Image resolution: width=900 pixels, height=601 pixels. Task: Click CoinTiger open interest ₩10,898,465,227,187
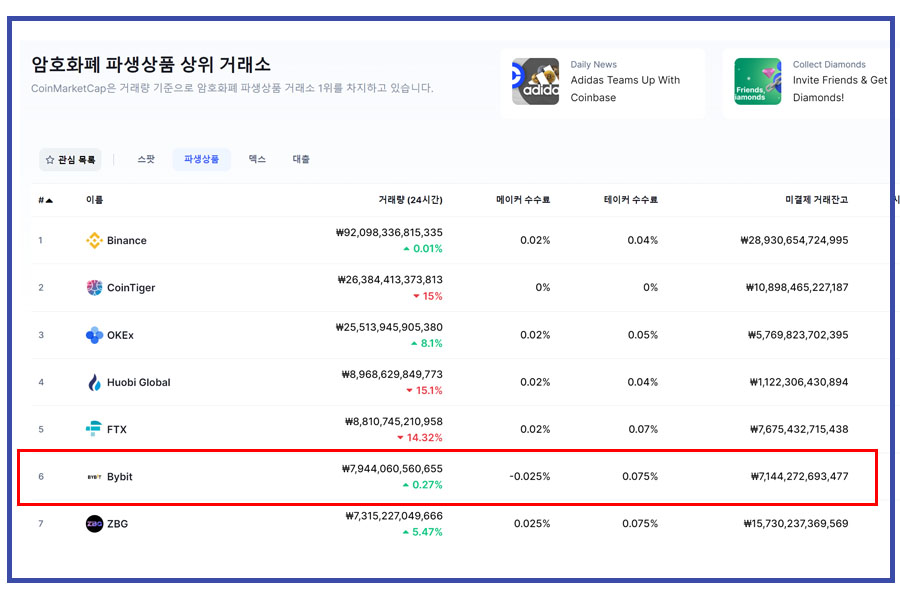(x=797, y=288)
